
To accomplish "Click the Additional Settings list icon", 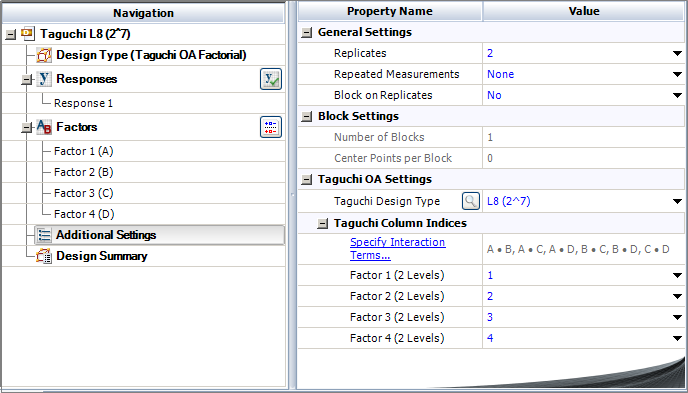I will (x=44, y=235).
